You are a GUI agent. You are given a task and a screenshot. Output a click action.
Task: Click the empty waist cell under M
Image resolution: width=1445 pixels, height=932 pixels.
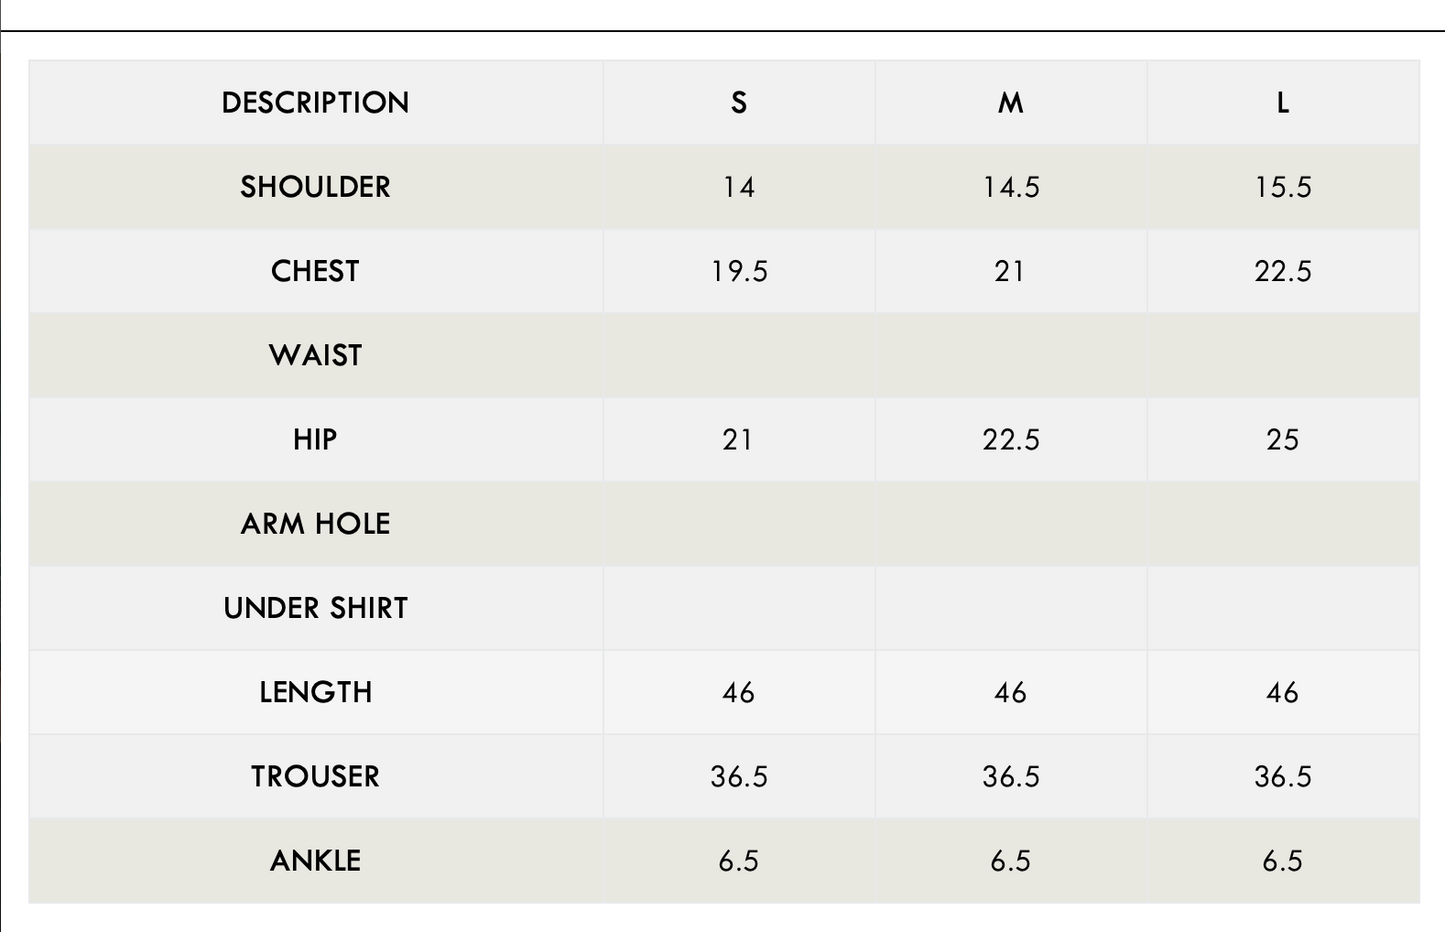[x=1011, y=355]
